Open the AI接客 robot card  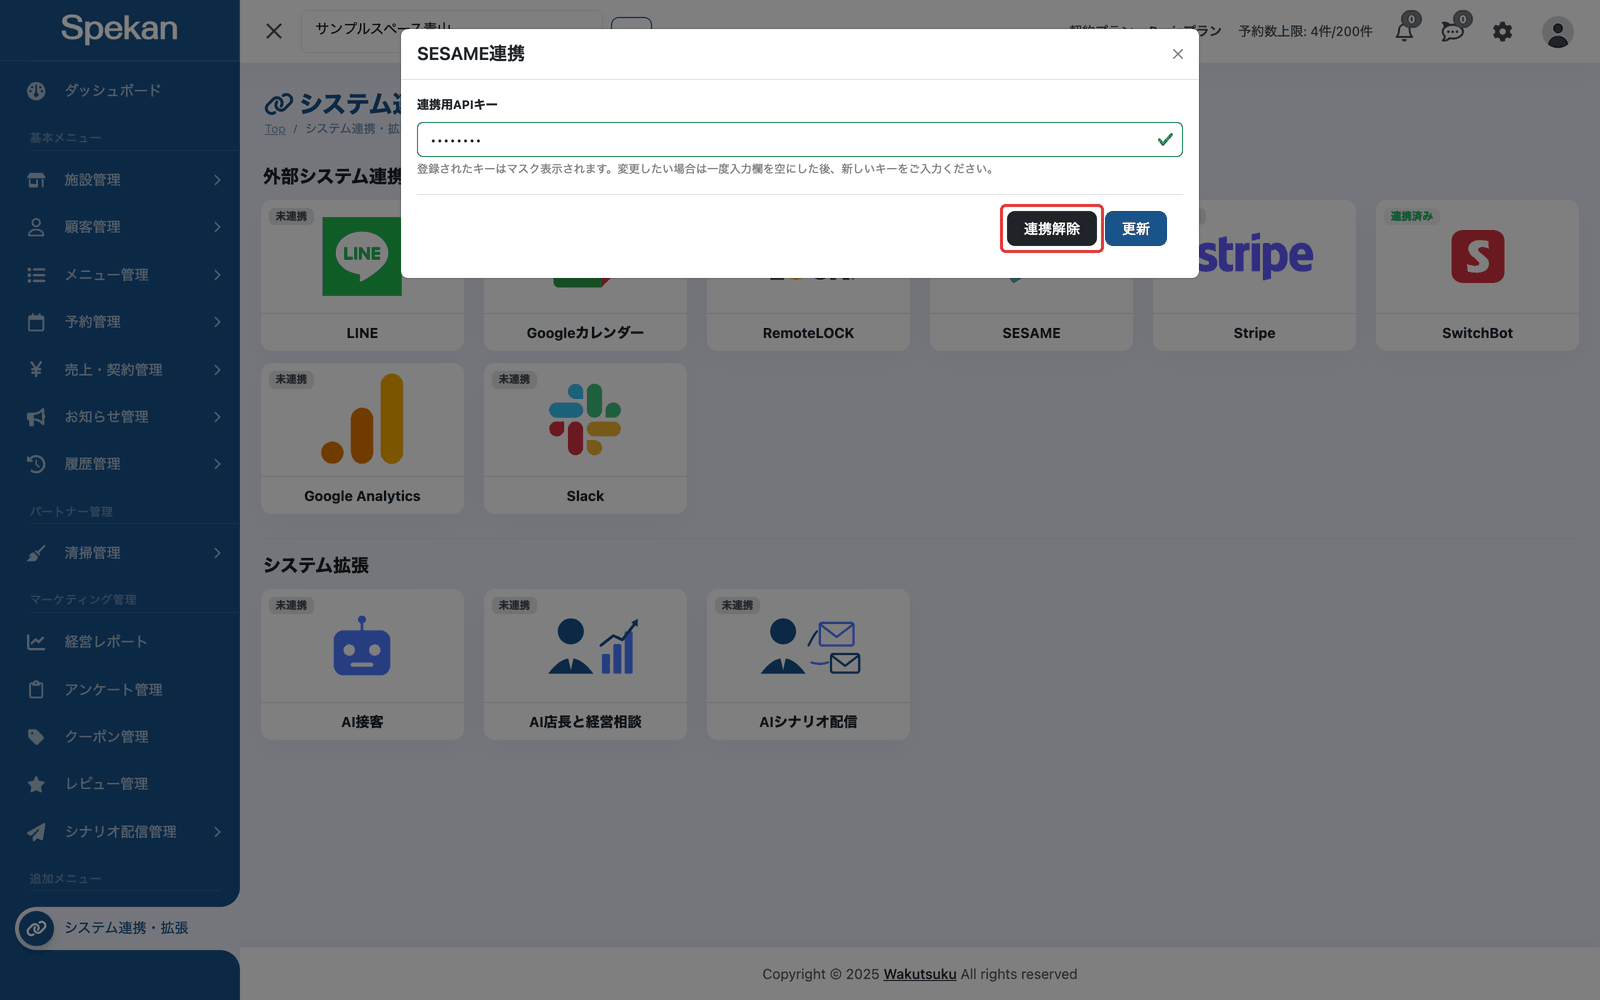362,665
